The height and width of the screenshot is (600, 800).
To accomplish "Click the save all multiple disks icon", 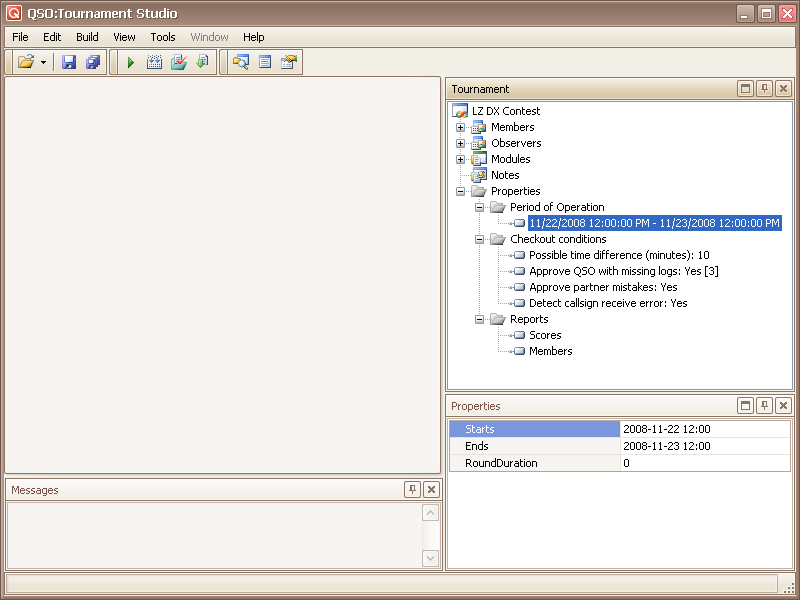I will (x=93, y=63).
